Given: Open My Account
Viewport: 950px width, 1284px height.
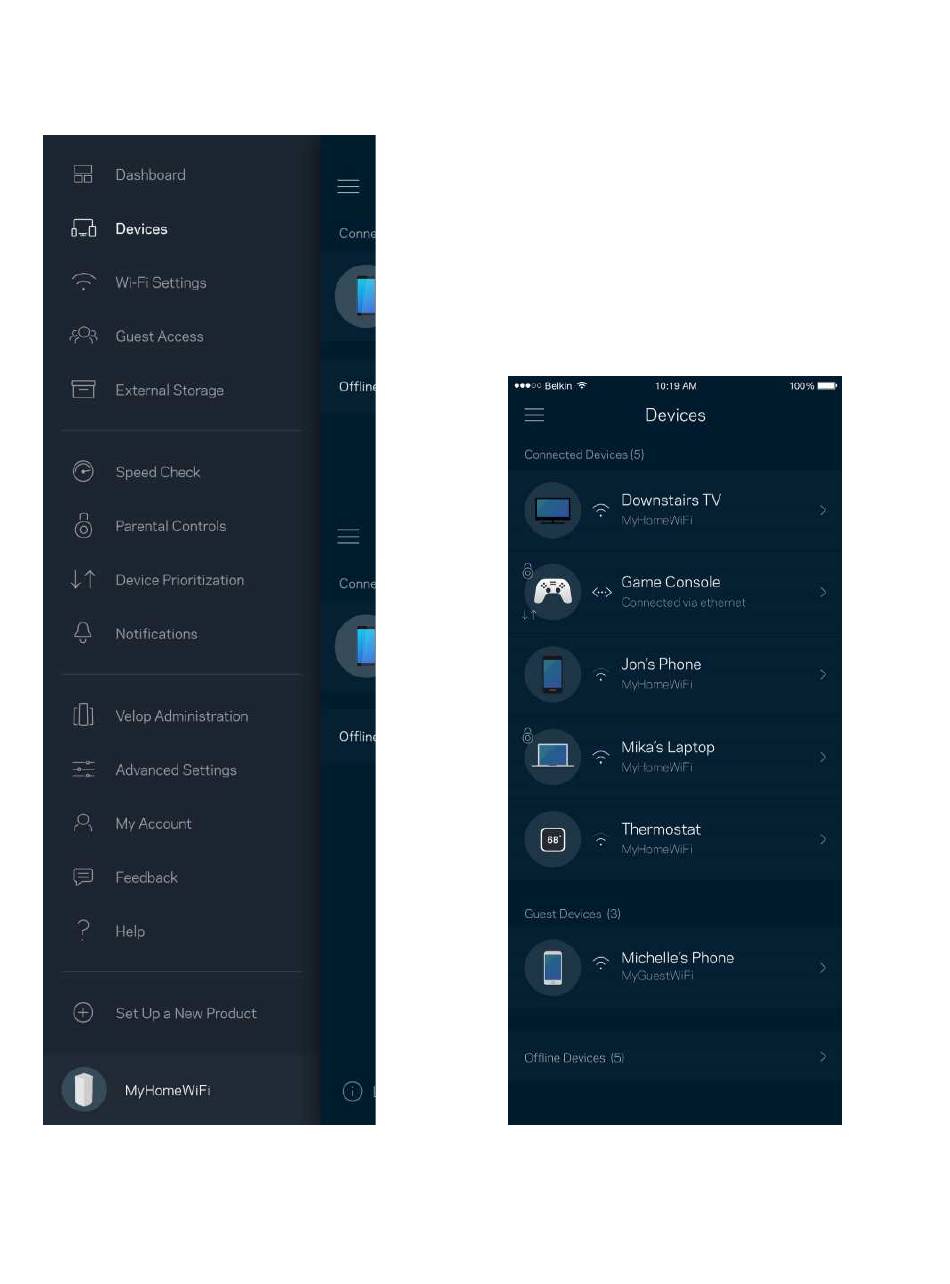Looking at the screenshot, I should click(153, 824).
